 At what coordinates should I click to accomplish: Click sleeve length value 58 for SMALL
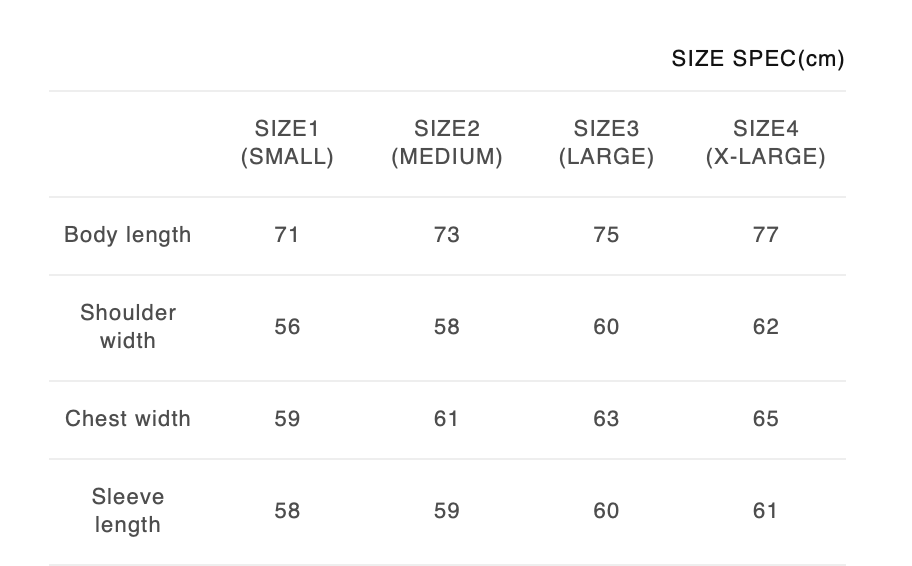287,511
